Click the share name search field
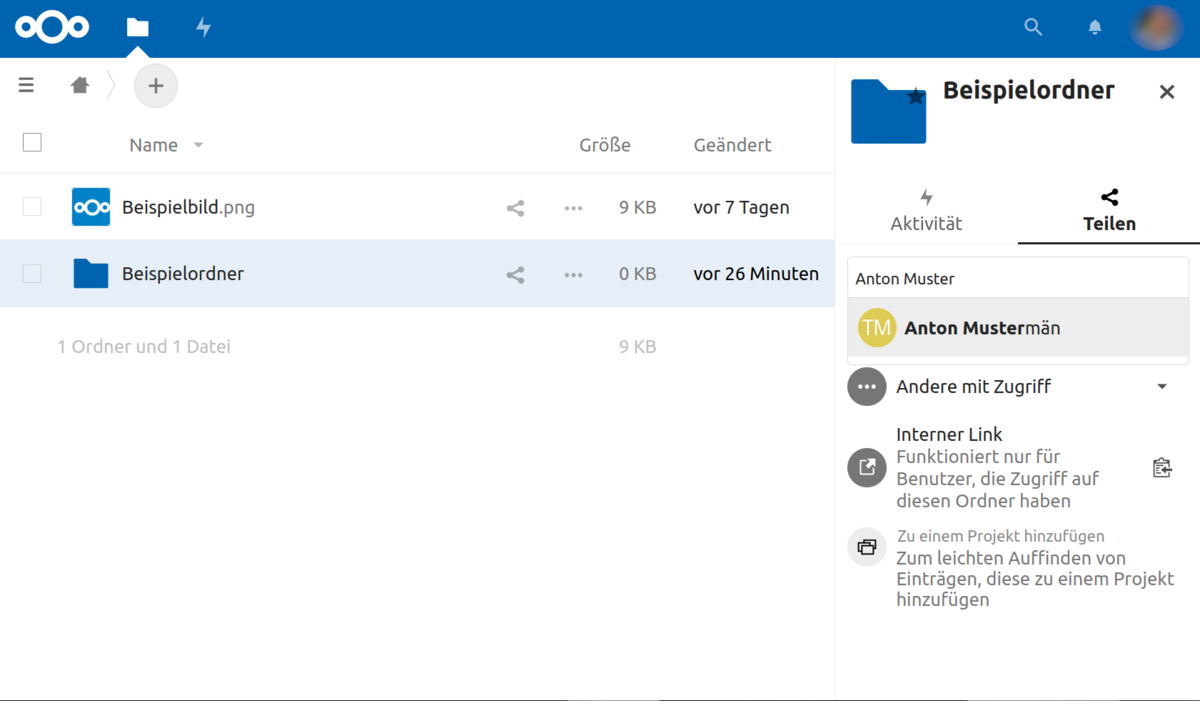1200x701 pixels. (1018, 279)
